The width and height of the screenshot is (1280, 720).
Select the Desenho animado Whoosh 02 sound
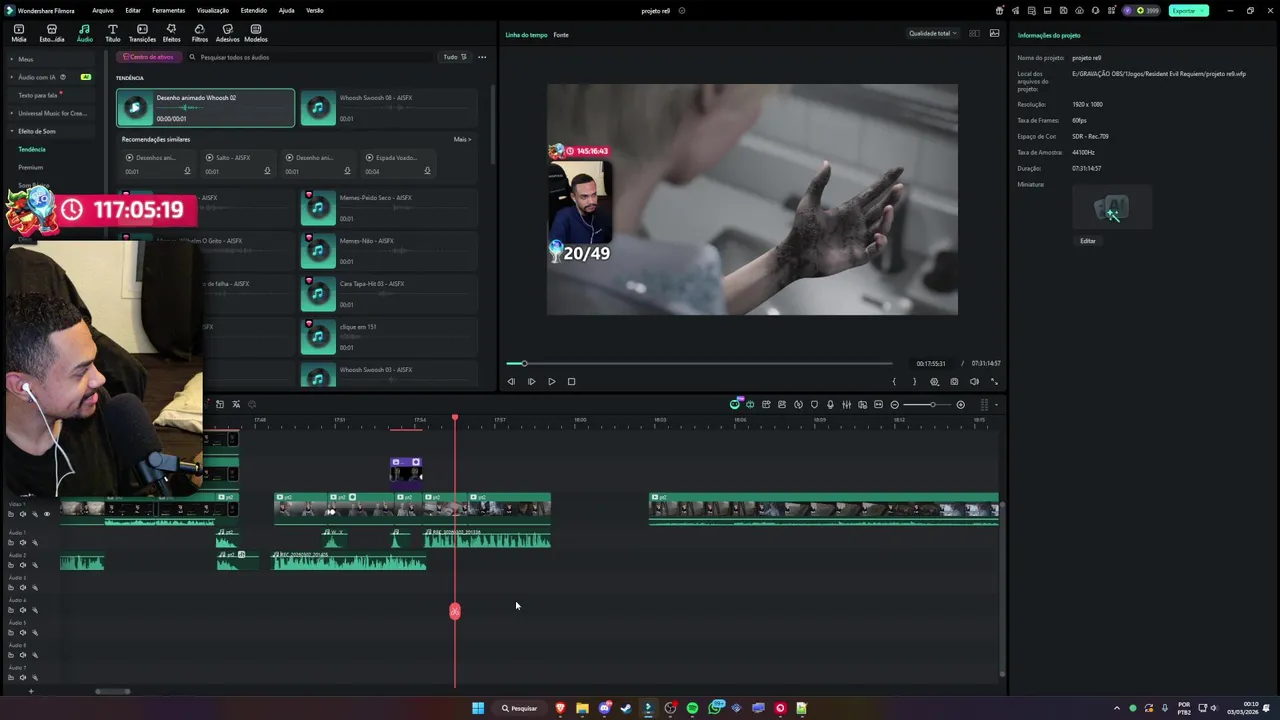pos(205,108)
